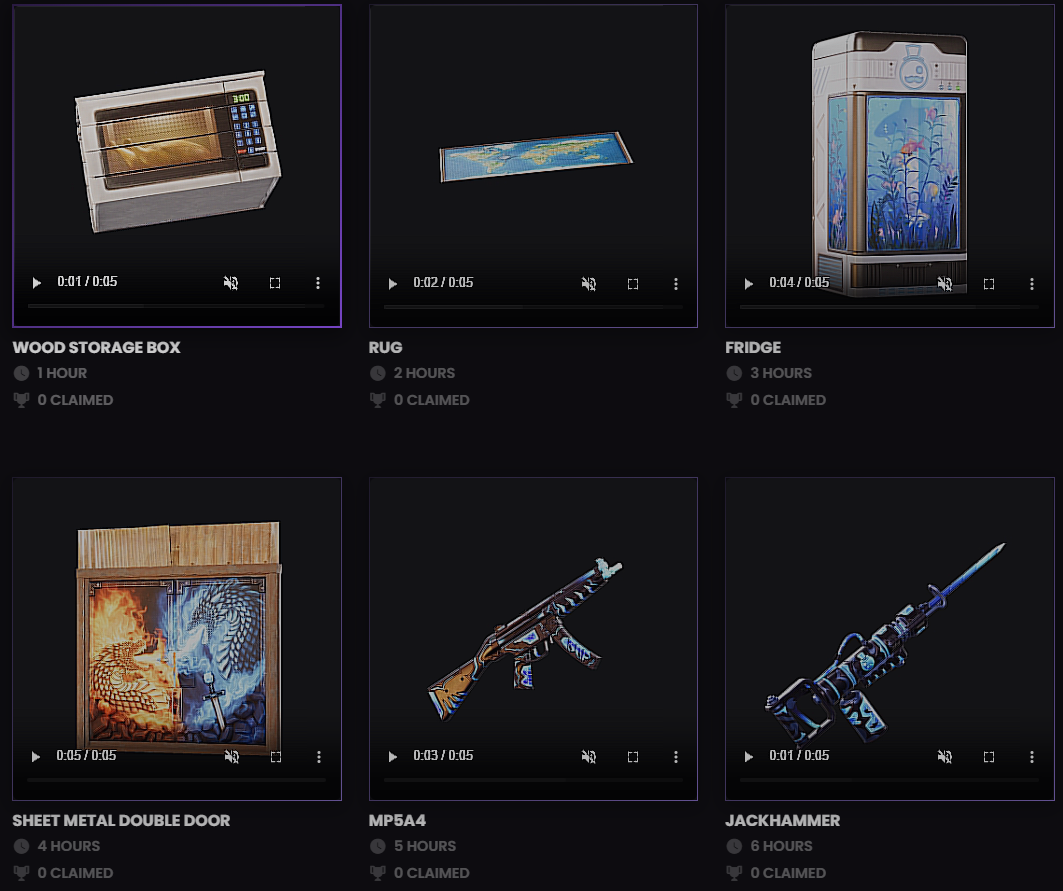1063x891 pixels.
Task: Enter fullscreen for the Jackhammer video
Action: (x=988, y=757)
